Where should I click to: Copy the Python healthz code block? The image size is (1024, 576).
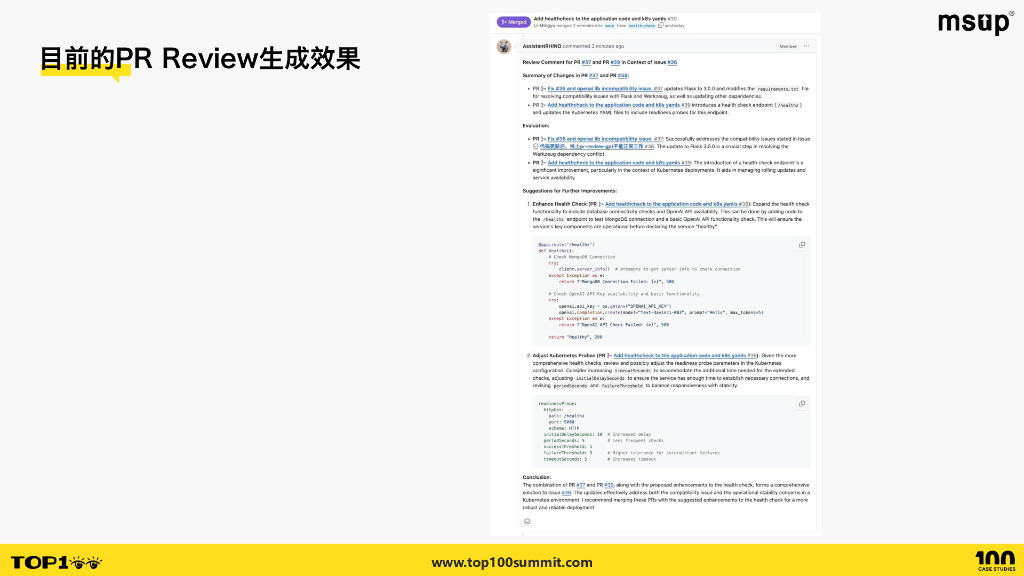802,245
